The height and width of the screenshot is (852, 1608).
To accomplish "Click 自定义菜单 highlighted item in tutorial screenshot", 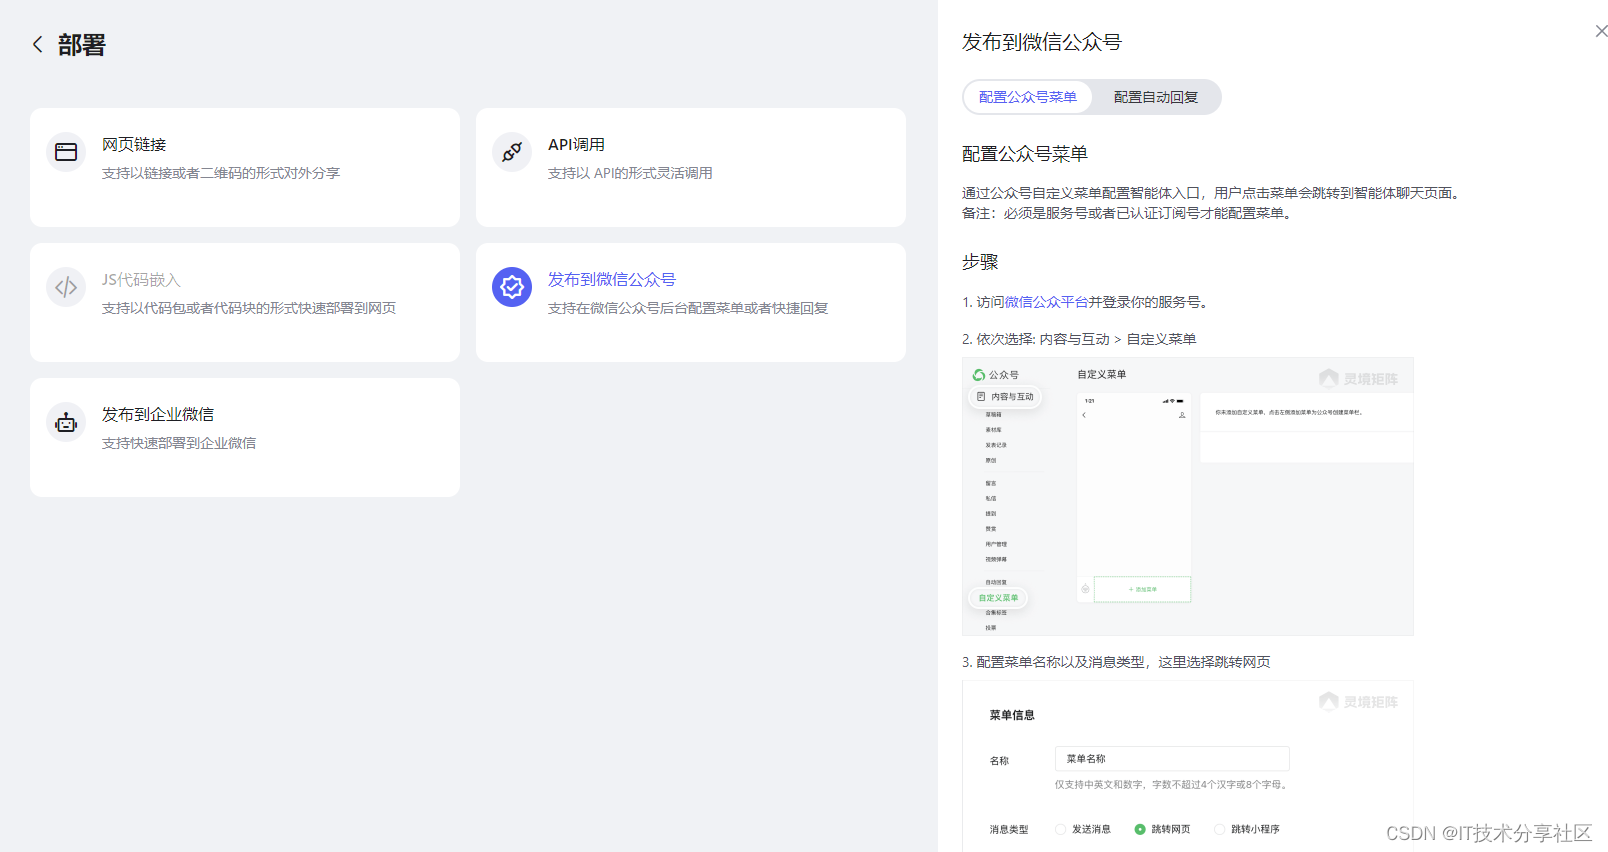I will coord(998,598).
